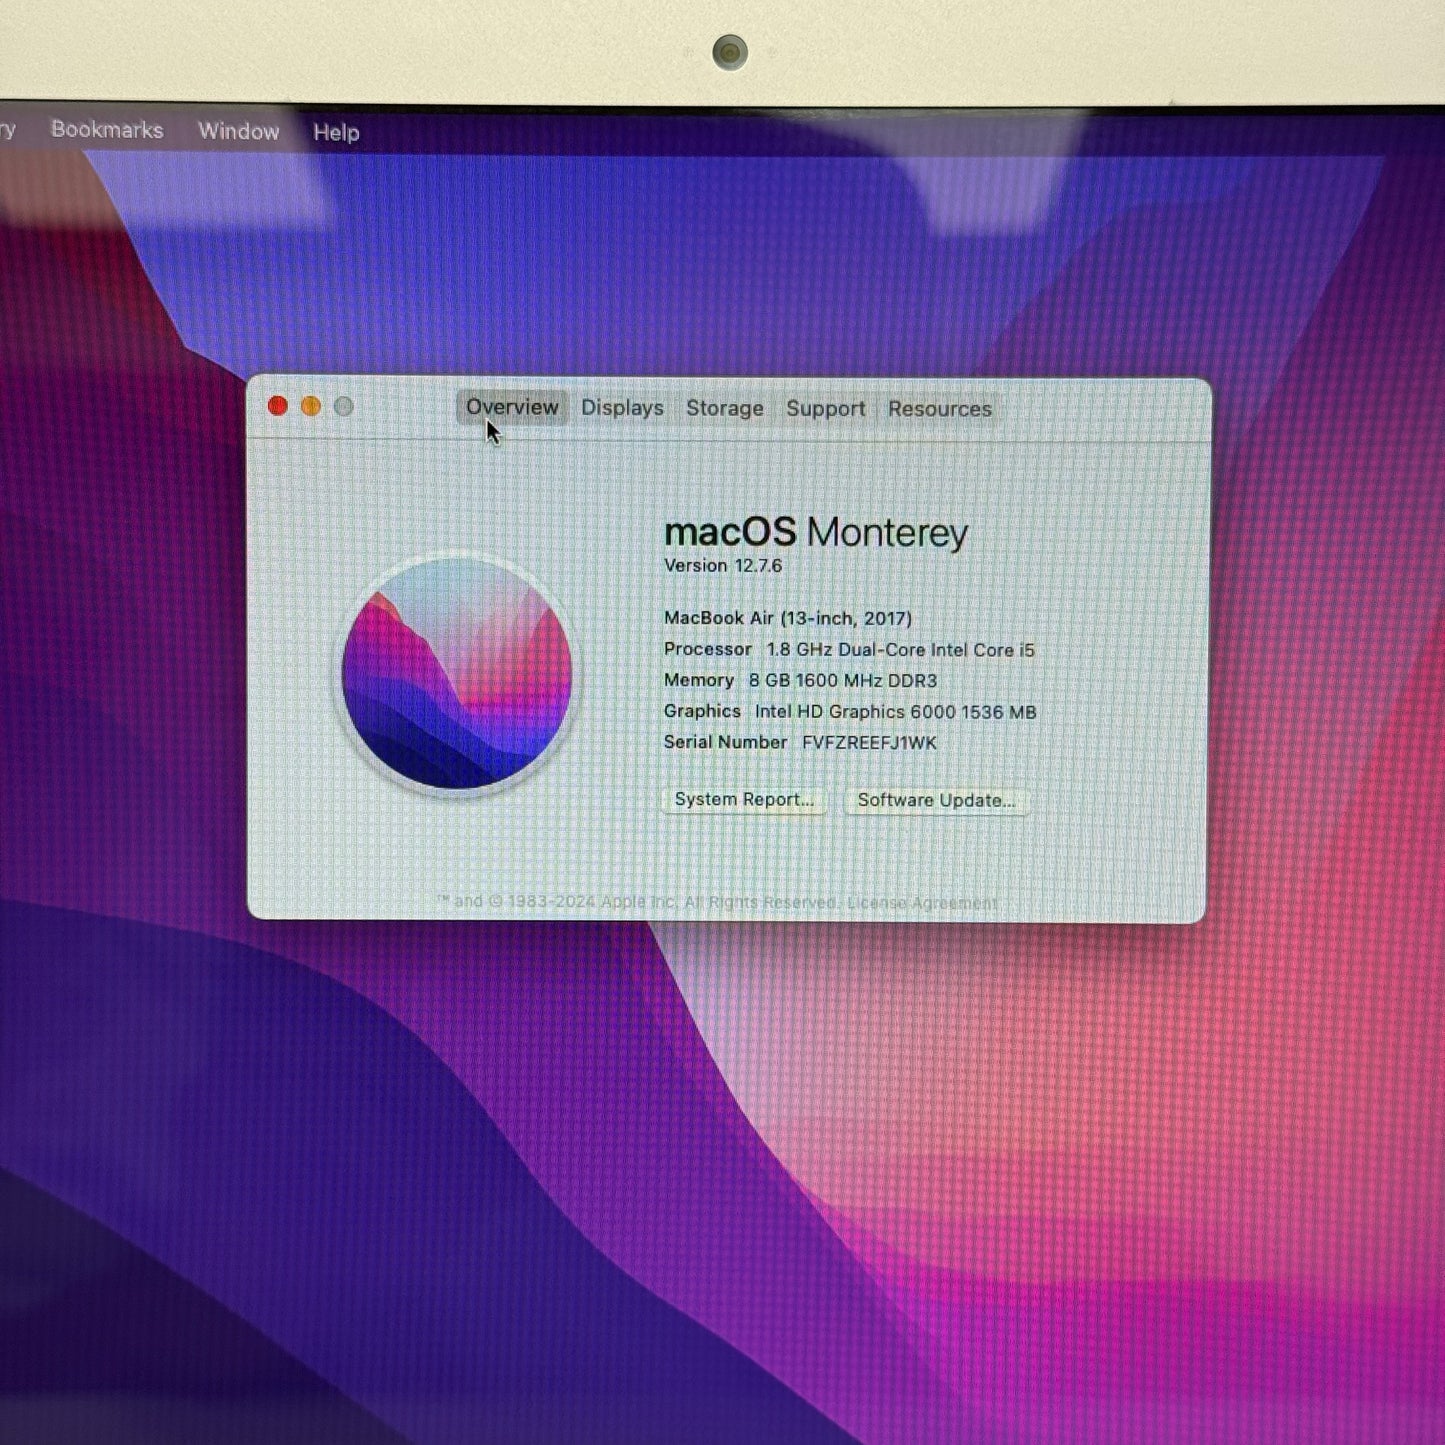Viewport: 1445px width, 1445px height.
Task: Click the MacBook Air model name line
Action: click(x=788, y=618)
